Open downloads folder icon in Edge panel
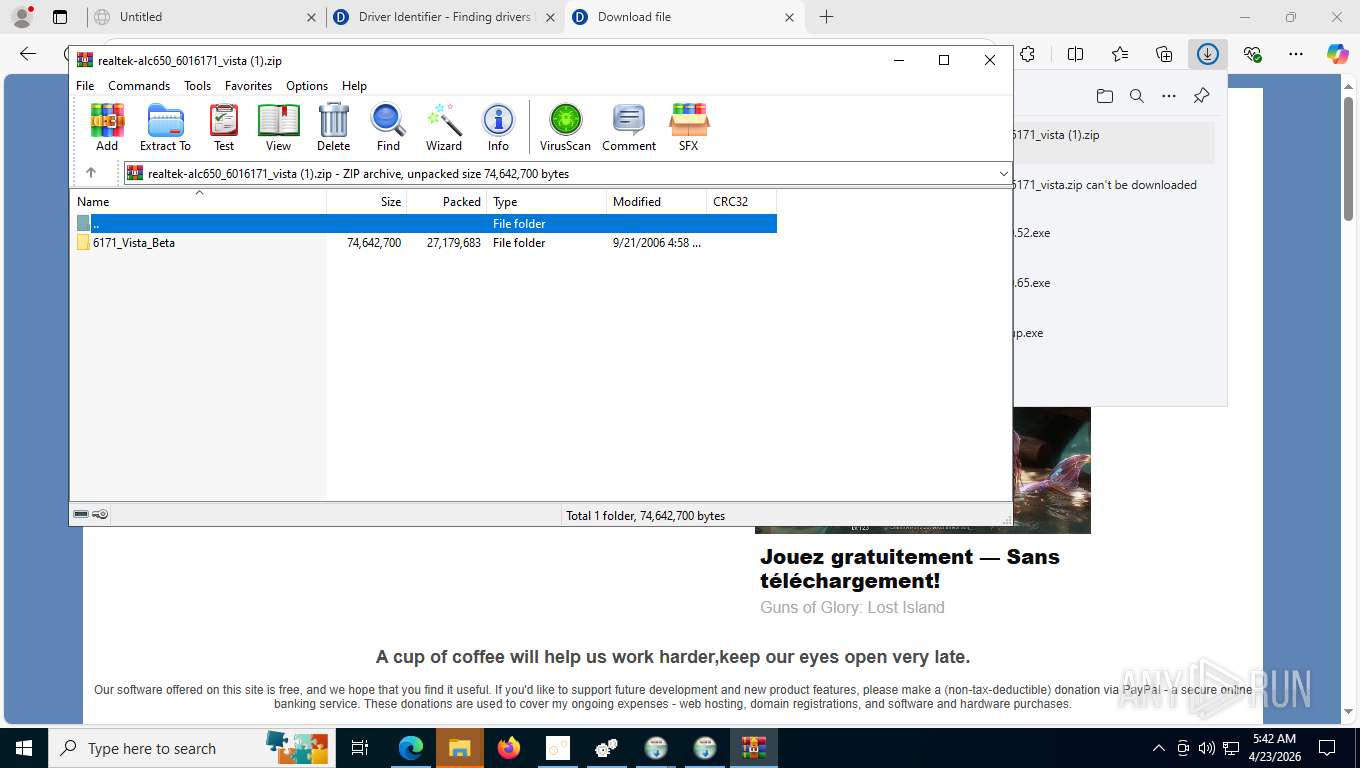Image resolution: width=1360 pixels, height=768 pixels. click(1105, 96)
